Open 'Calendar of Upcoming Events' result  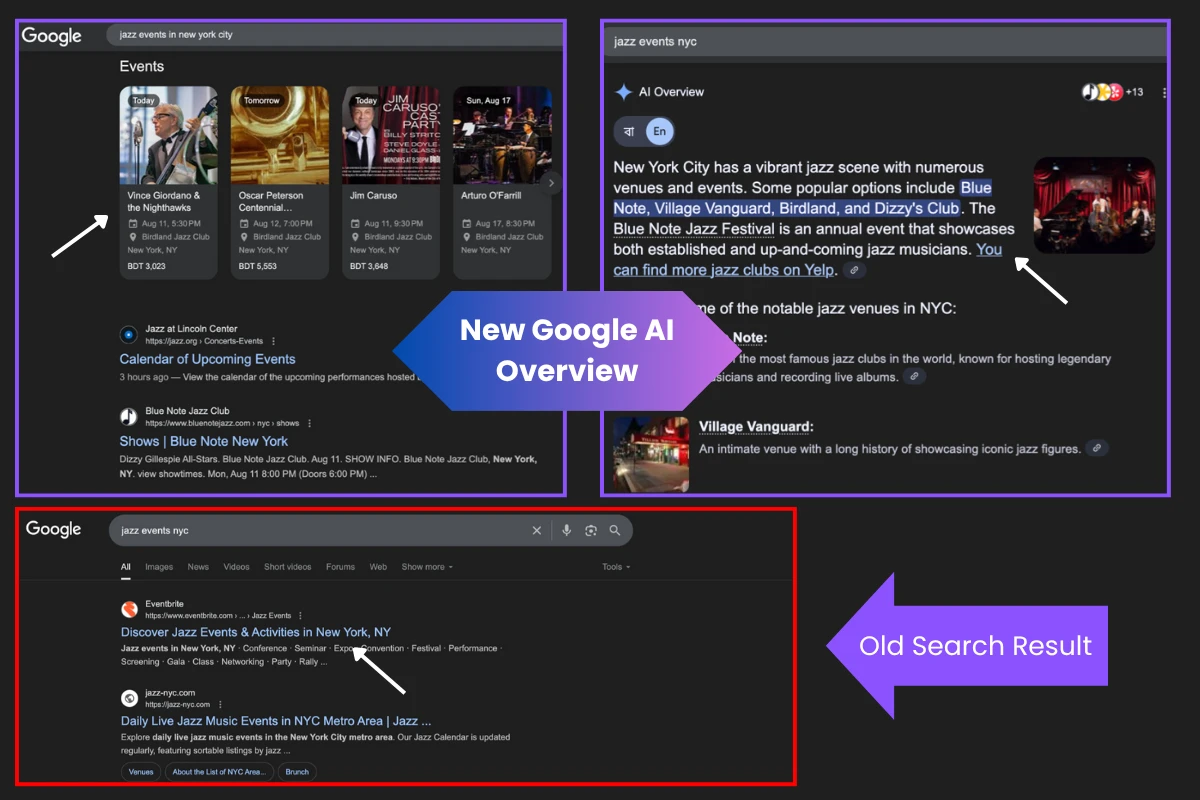(207, 359)
